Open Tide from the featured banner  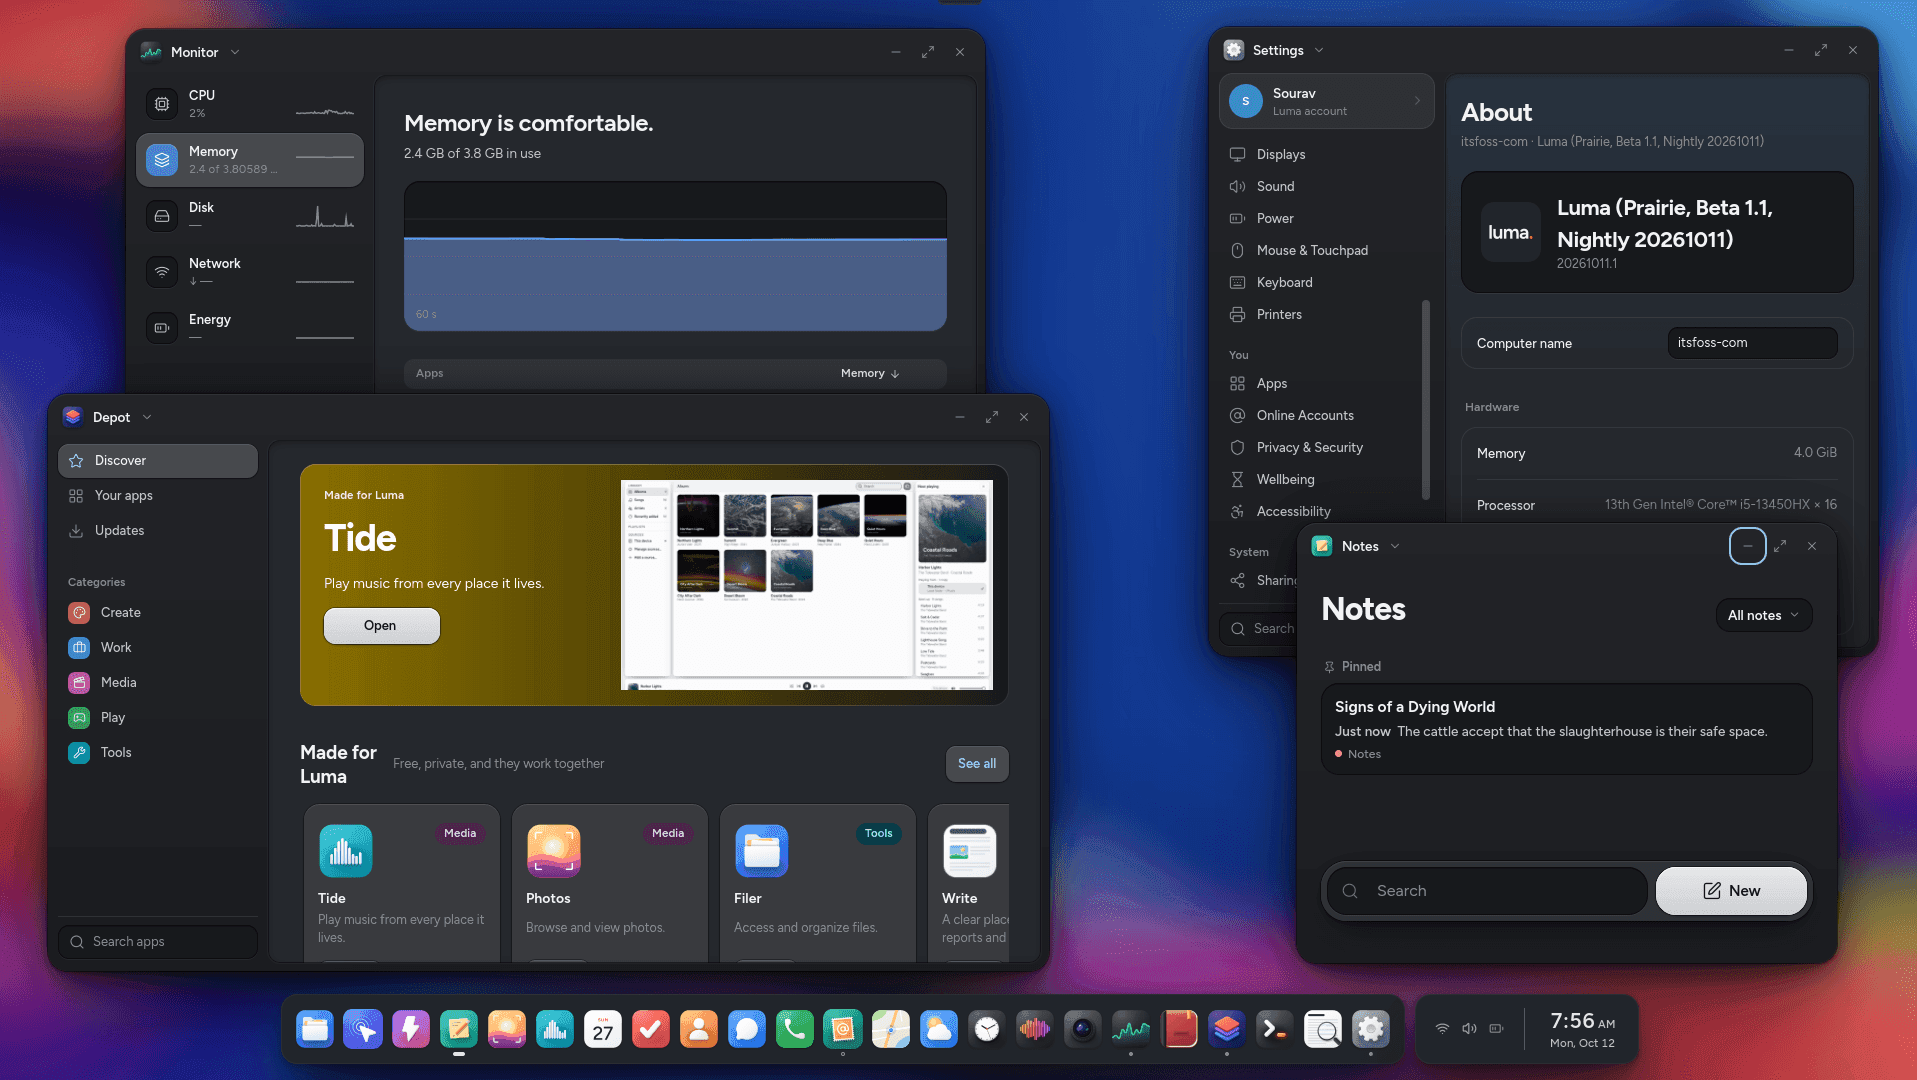pos(381,625)
